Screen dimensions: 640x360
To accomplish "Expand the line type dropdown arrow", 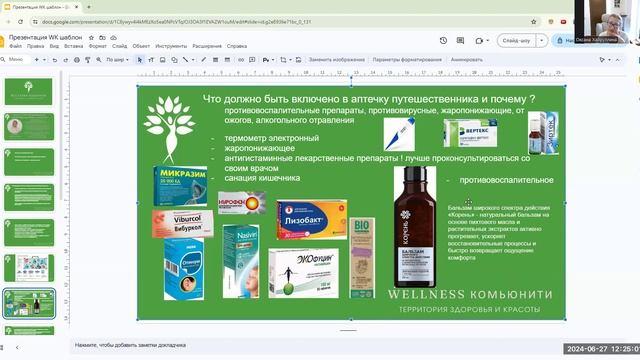I will (193, 60).
